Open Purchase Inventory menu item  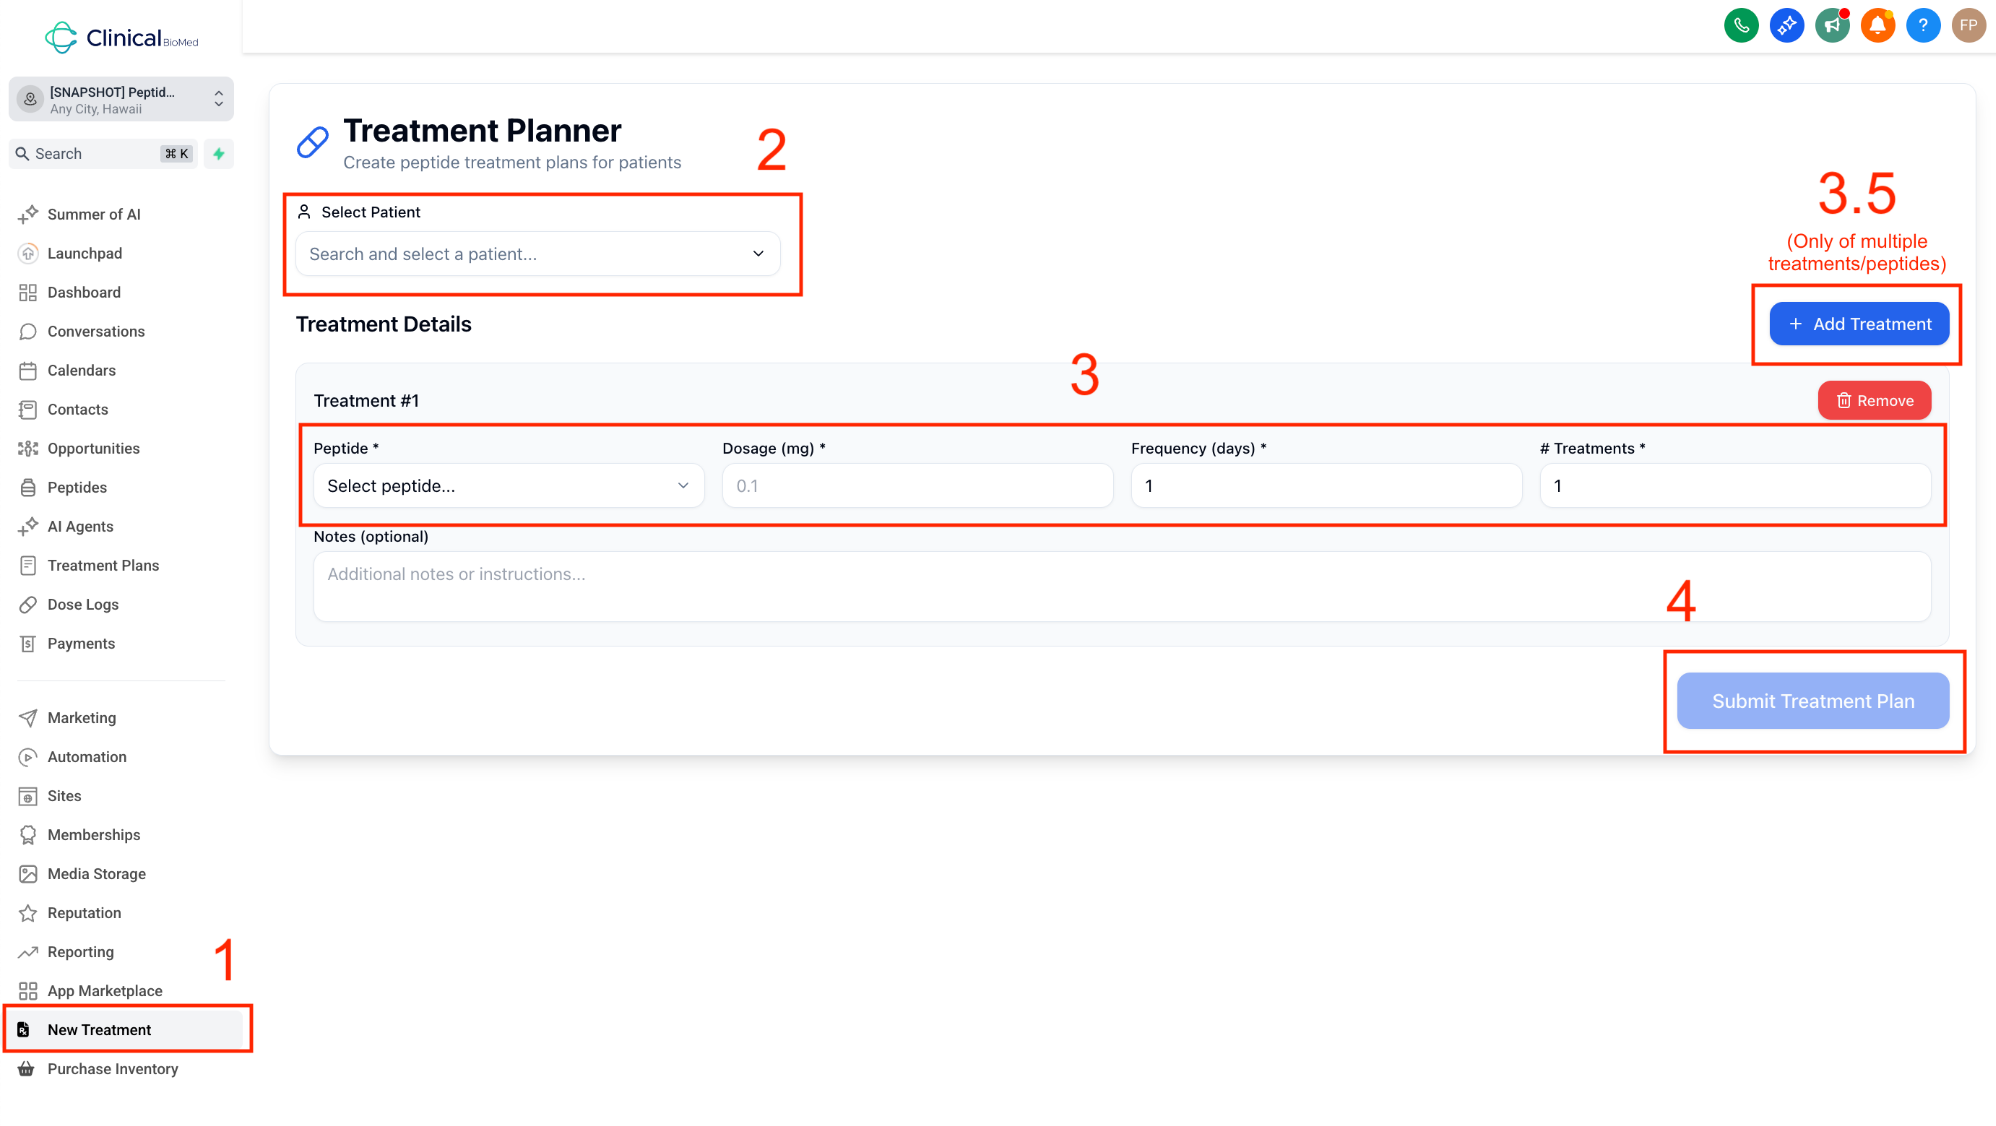click(112, 1069)
